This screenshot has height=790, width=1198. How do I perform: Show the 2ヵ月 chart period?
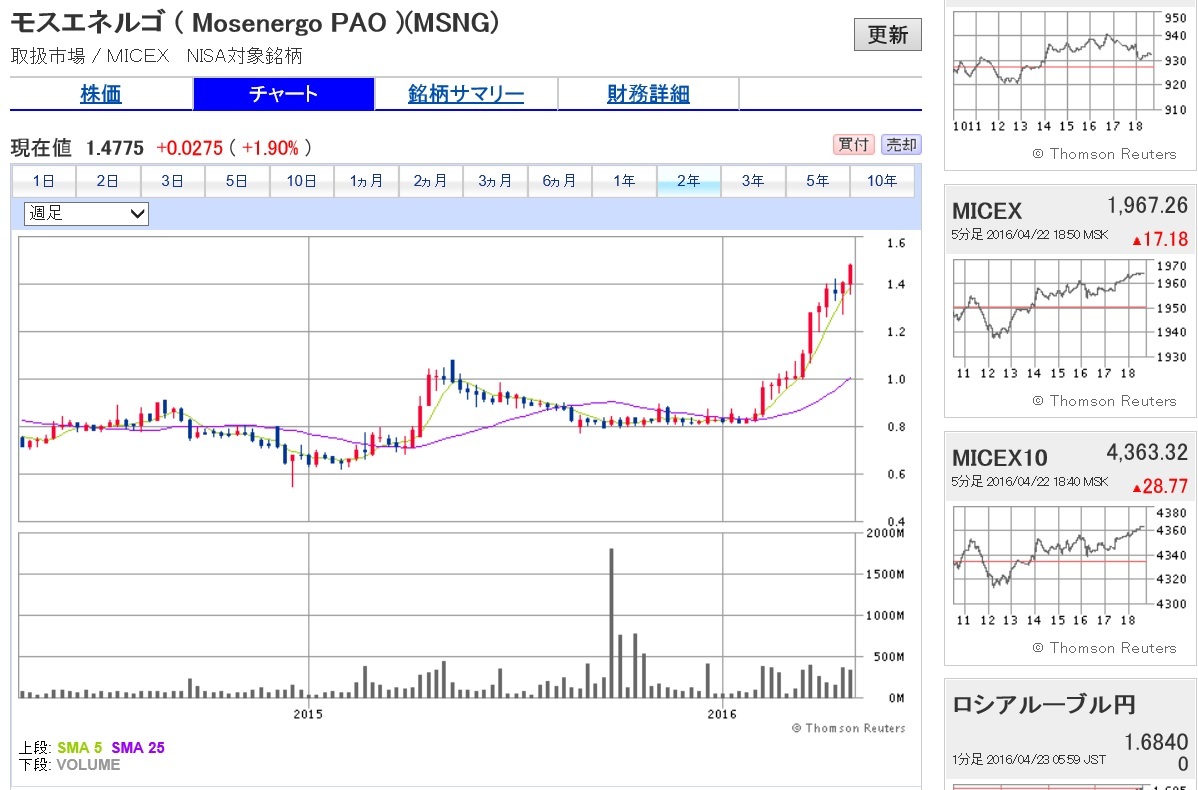(430, 181)
